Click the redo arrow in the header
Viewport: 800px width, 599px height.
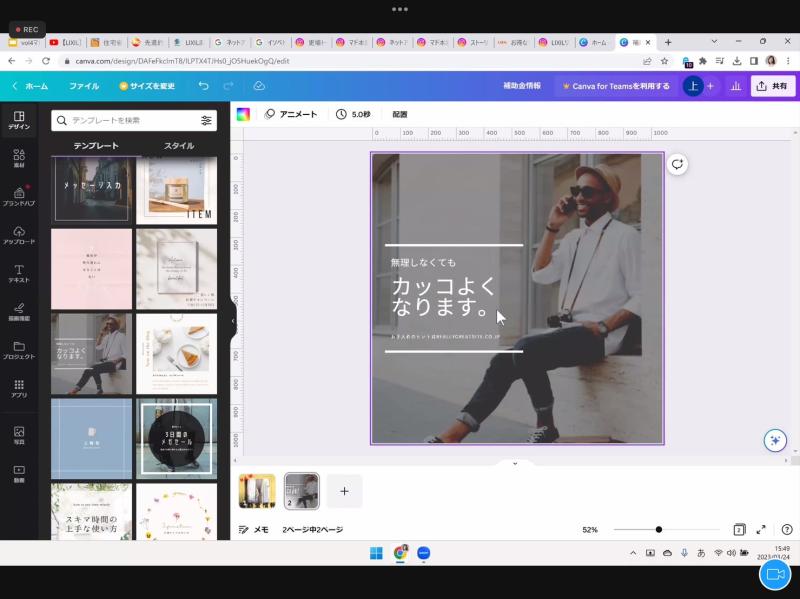229,86
